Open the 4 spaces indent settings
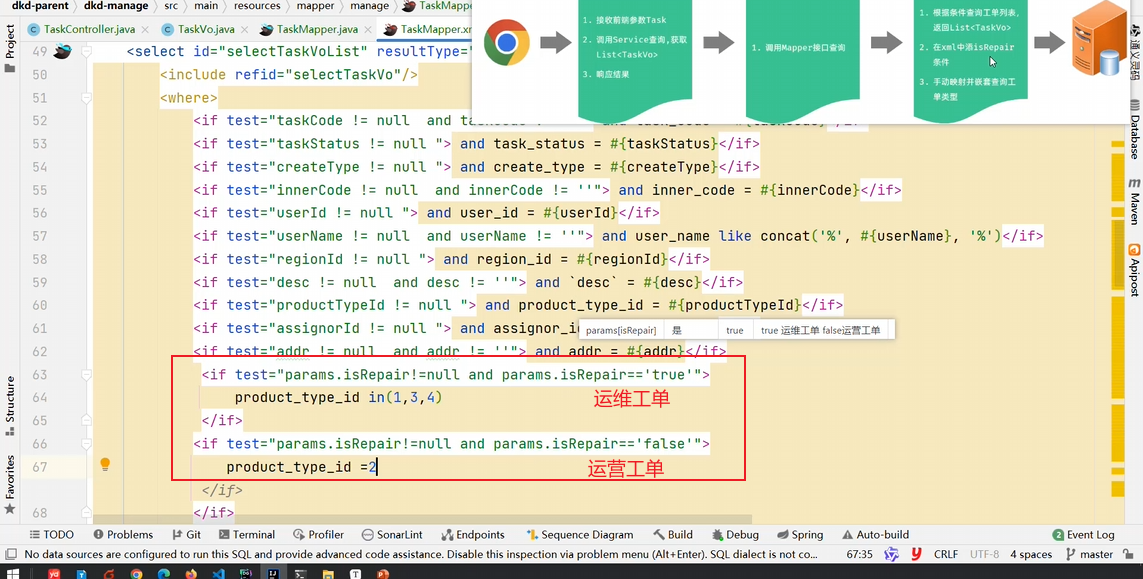The height and width of the screenshot is (579, 1143). 1031,554
